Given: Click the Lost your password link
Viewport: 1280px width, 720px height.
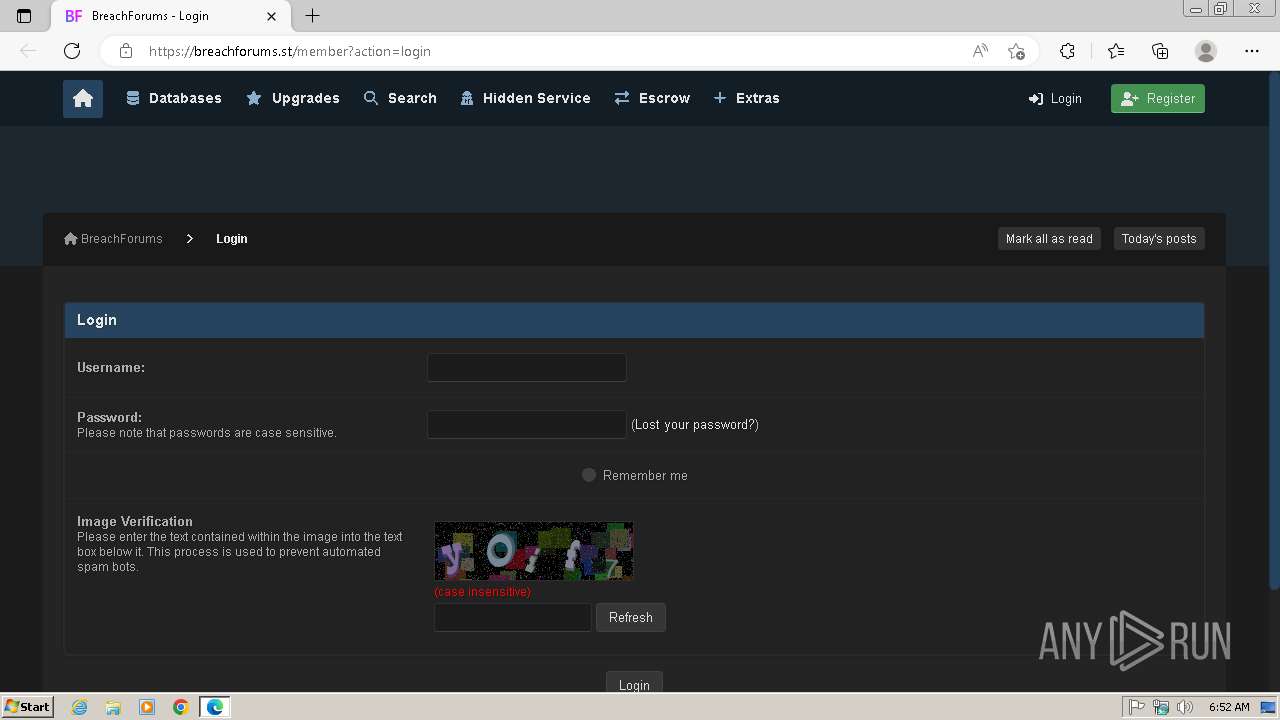Looking at the screenshot, I should coord(695,424).
